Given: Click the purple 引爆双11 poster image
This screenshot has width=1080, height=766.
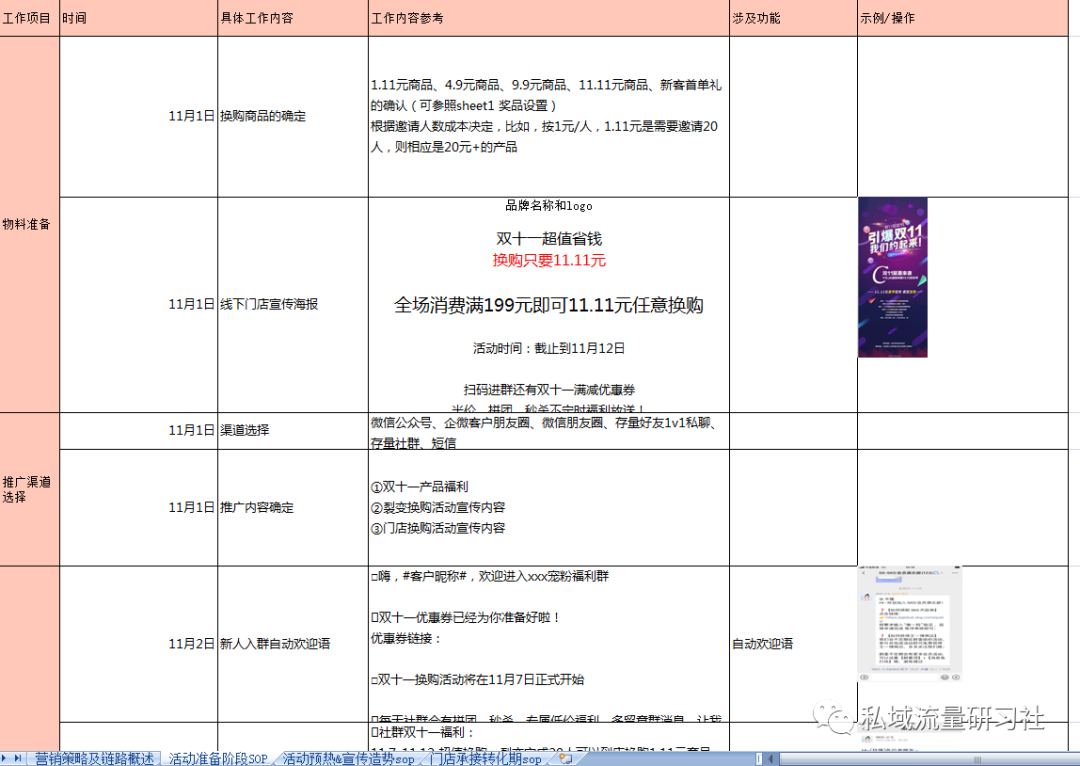Looking at the screenshot, I should (893, 278).
